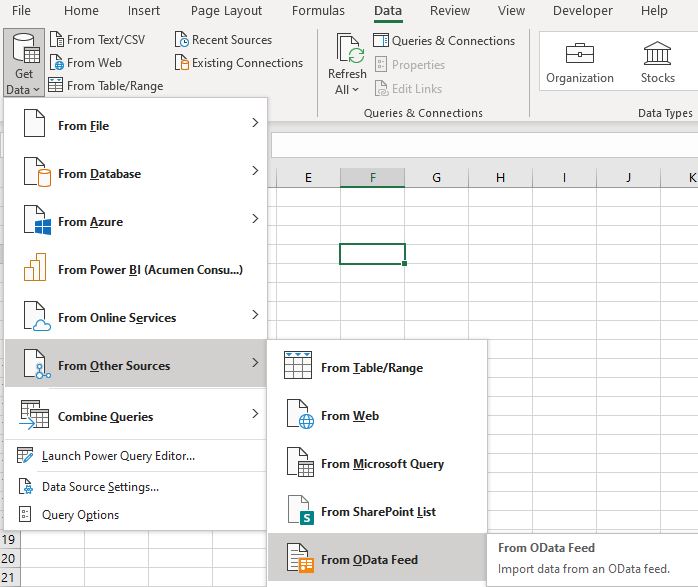Open the File tab

pos(21,11)
